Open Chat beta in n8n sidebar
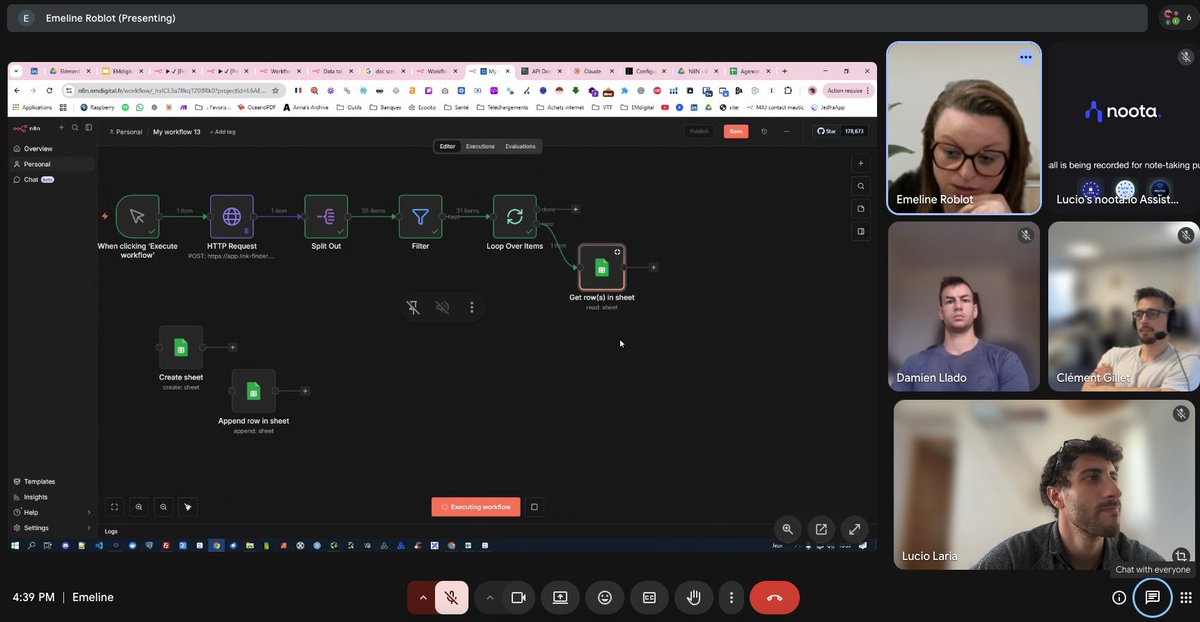 click(53, 180)
